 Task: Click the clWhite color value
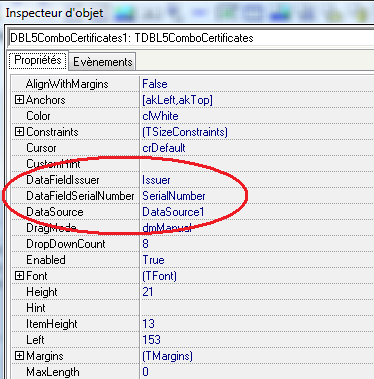(160, 116)
